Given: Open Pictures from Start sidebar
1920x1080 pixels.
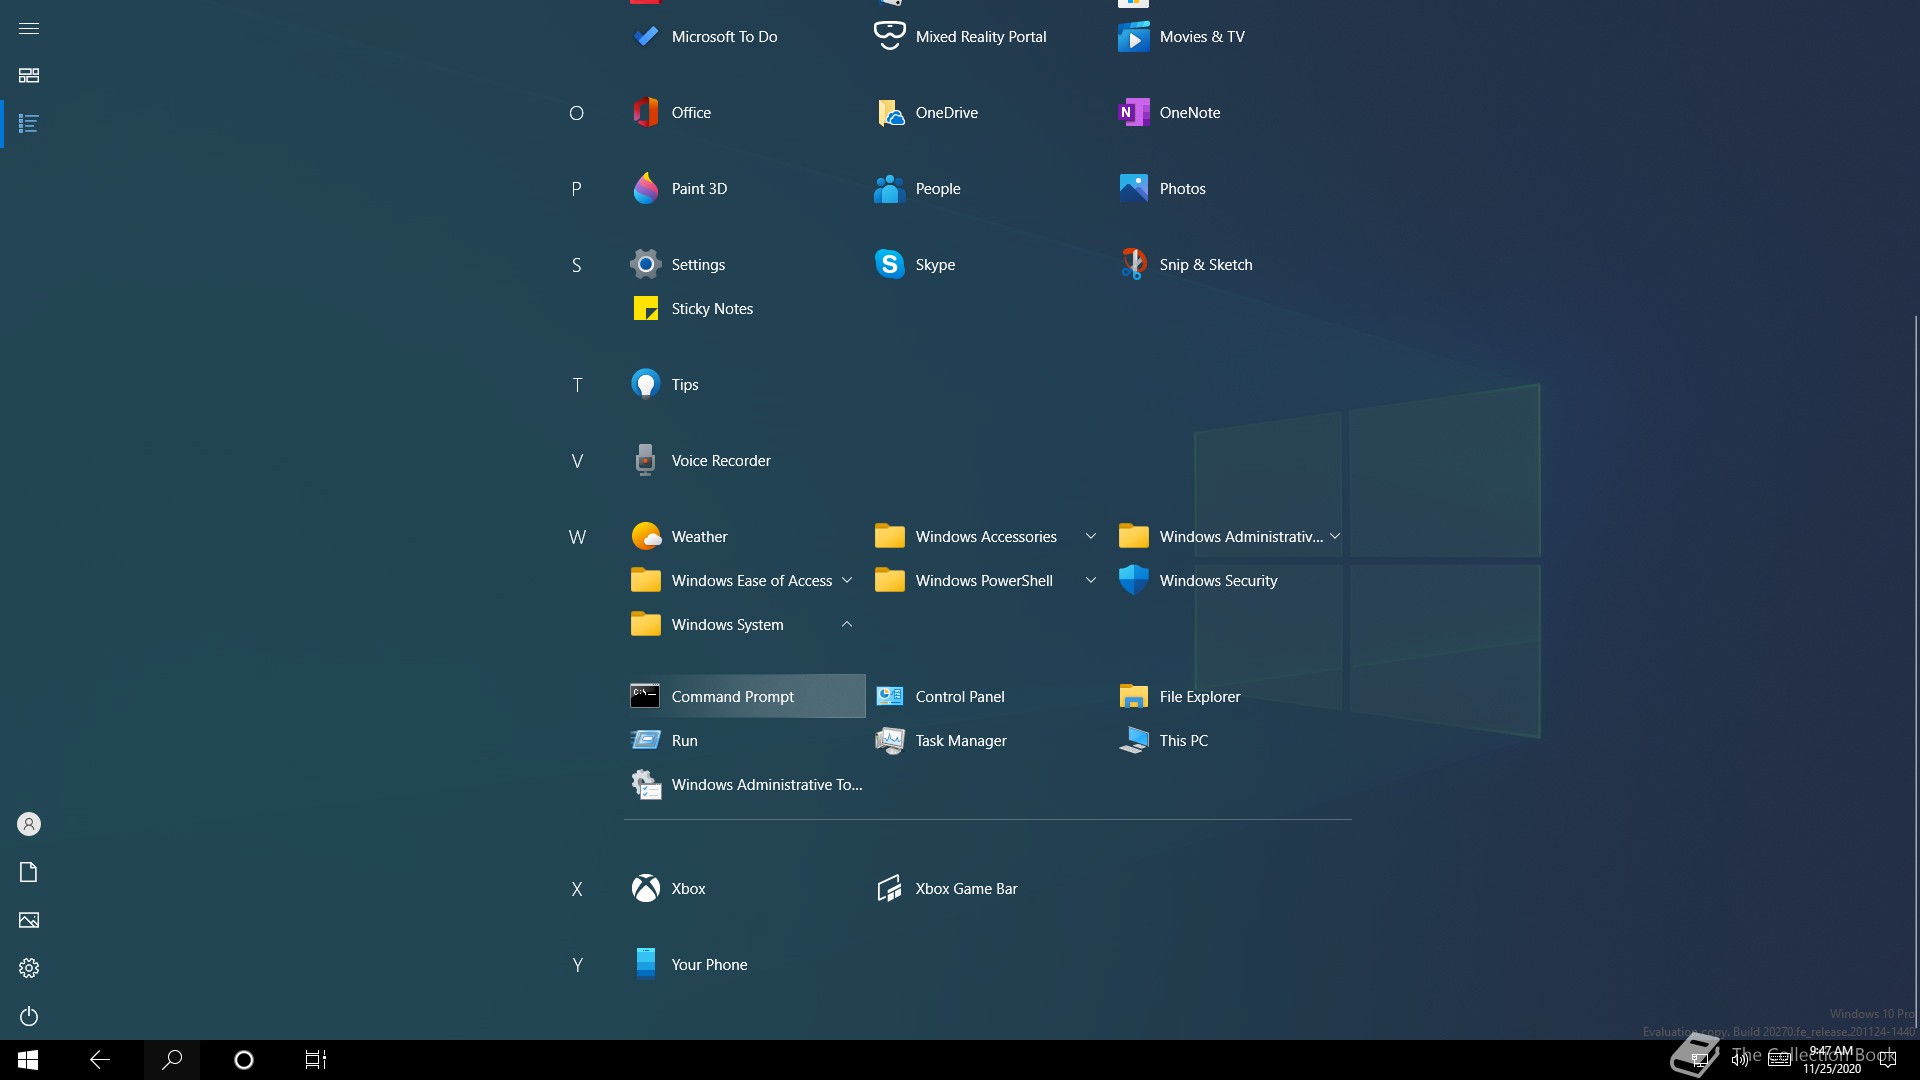Looking at the screenshot, I should click(x=29, y=920).
